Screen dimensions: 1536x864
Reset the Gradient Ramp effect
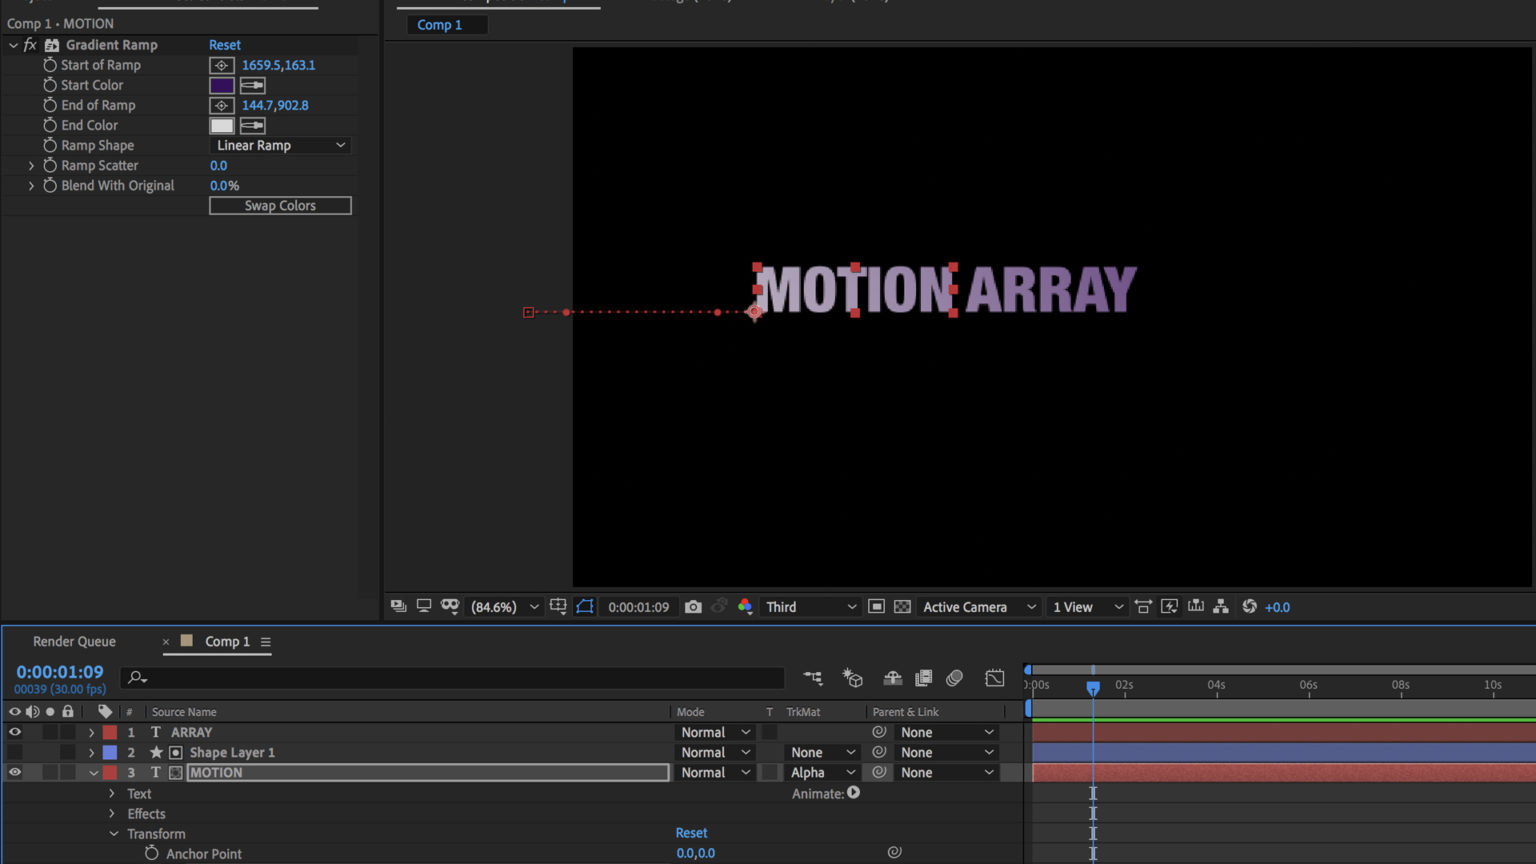[x=224, y=44]
